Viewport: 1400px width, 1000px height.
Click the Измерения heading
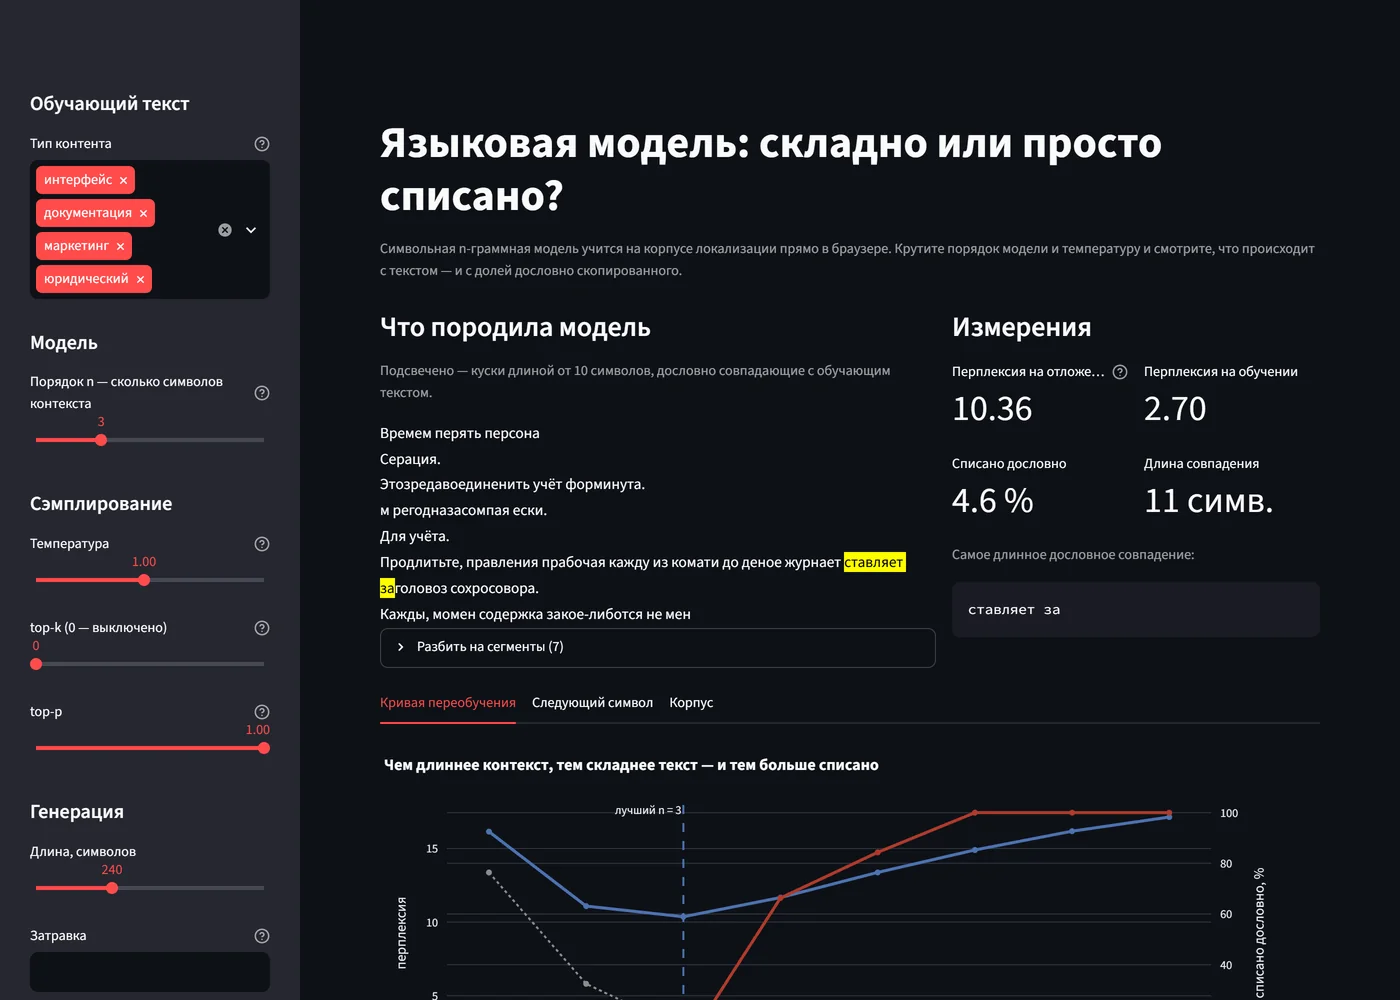tap(1021, 327)
